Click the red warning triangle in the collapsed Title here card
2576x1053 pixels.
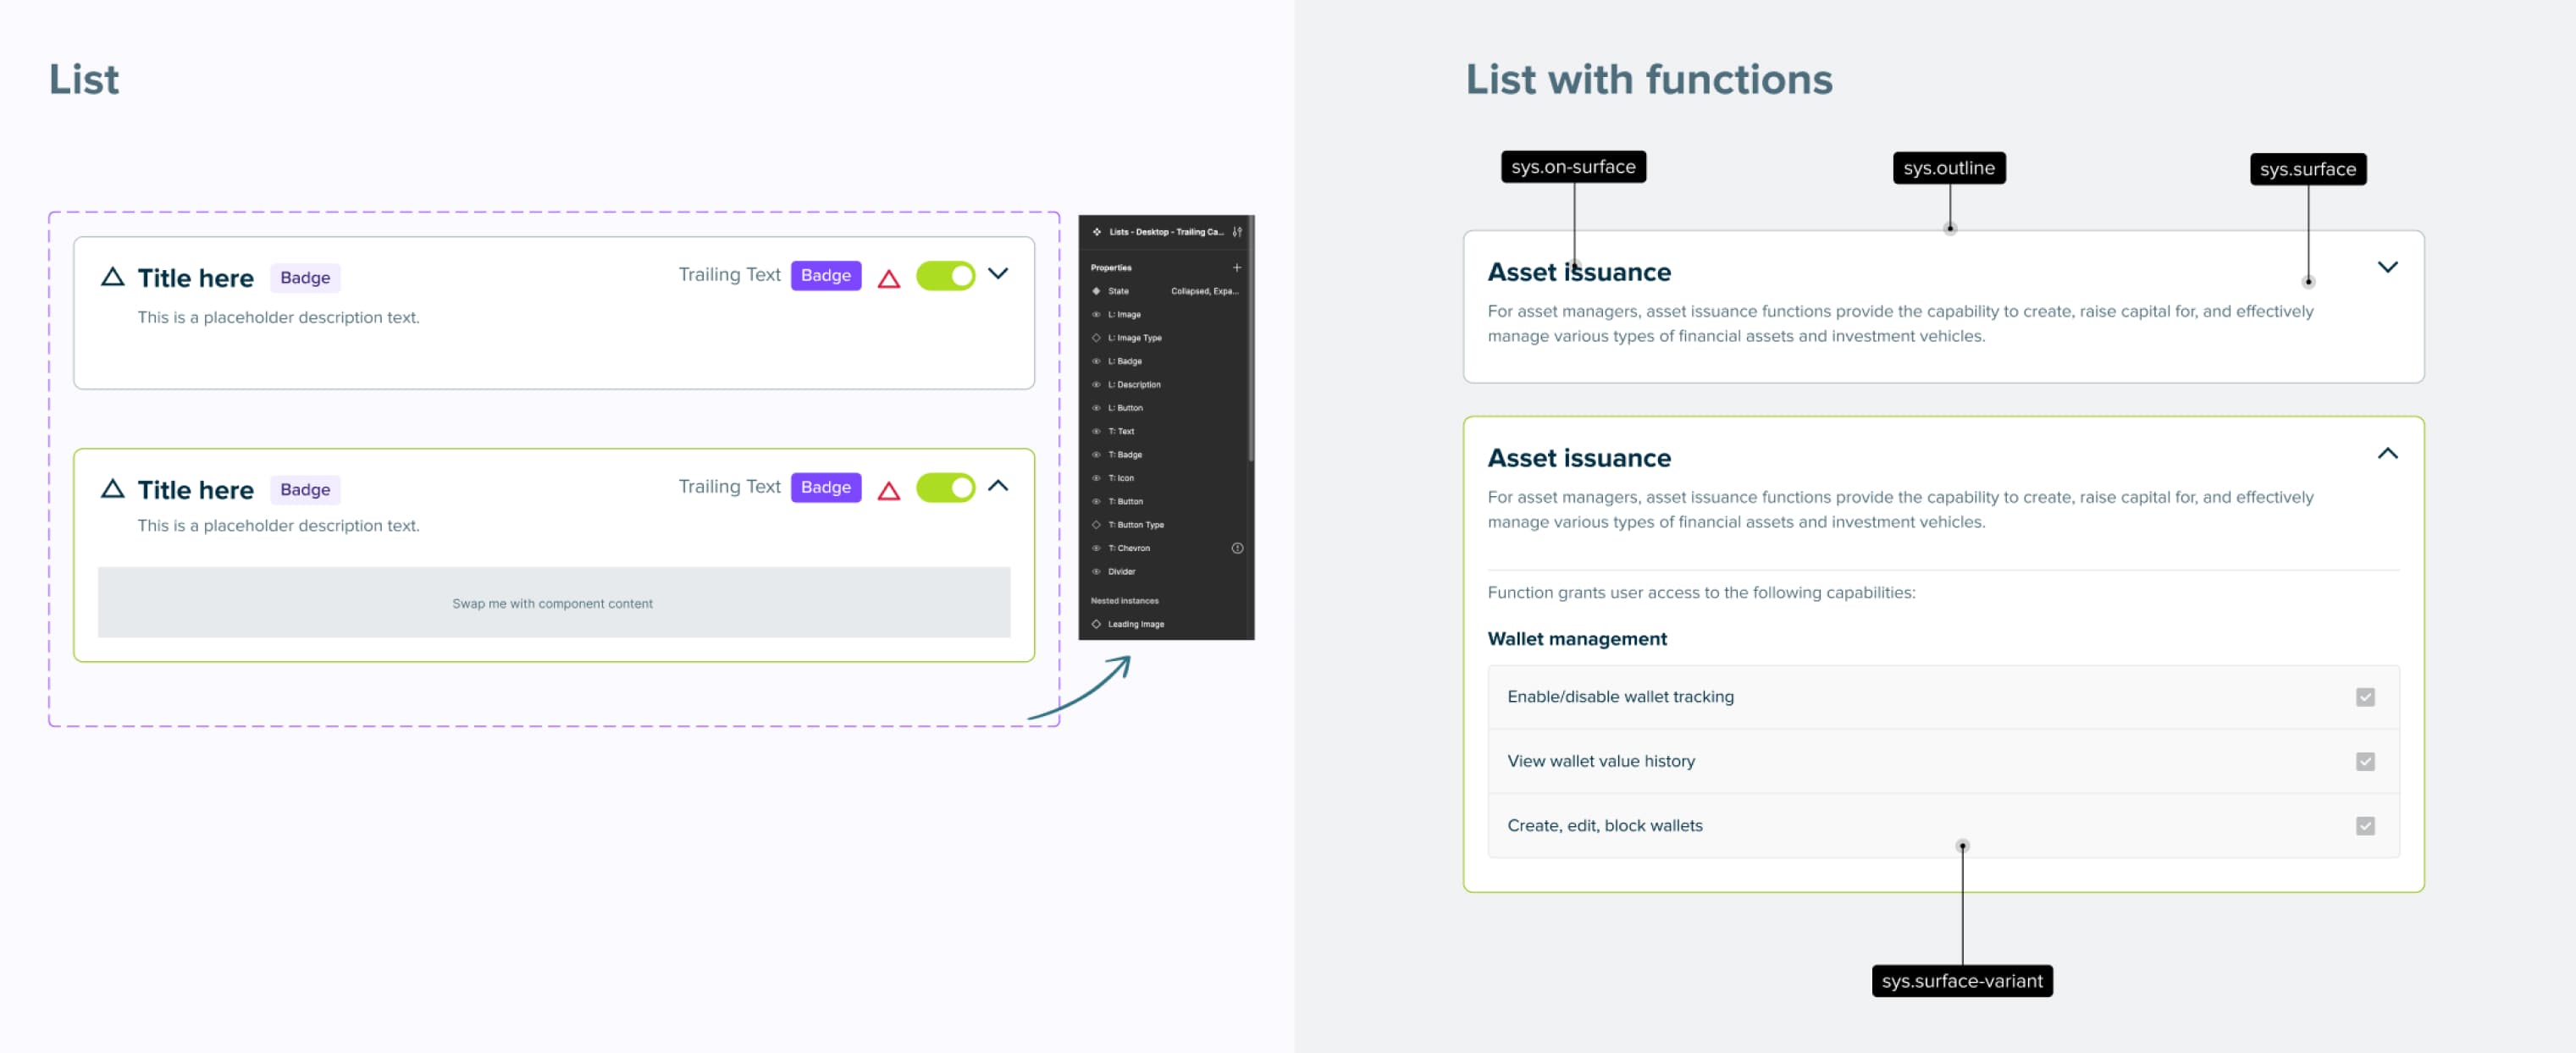(889, 279)
